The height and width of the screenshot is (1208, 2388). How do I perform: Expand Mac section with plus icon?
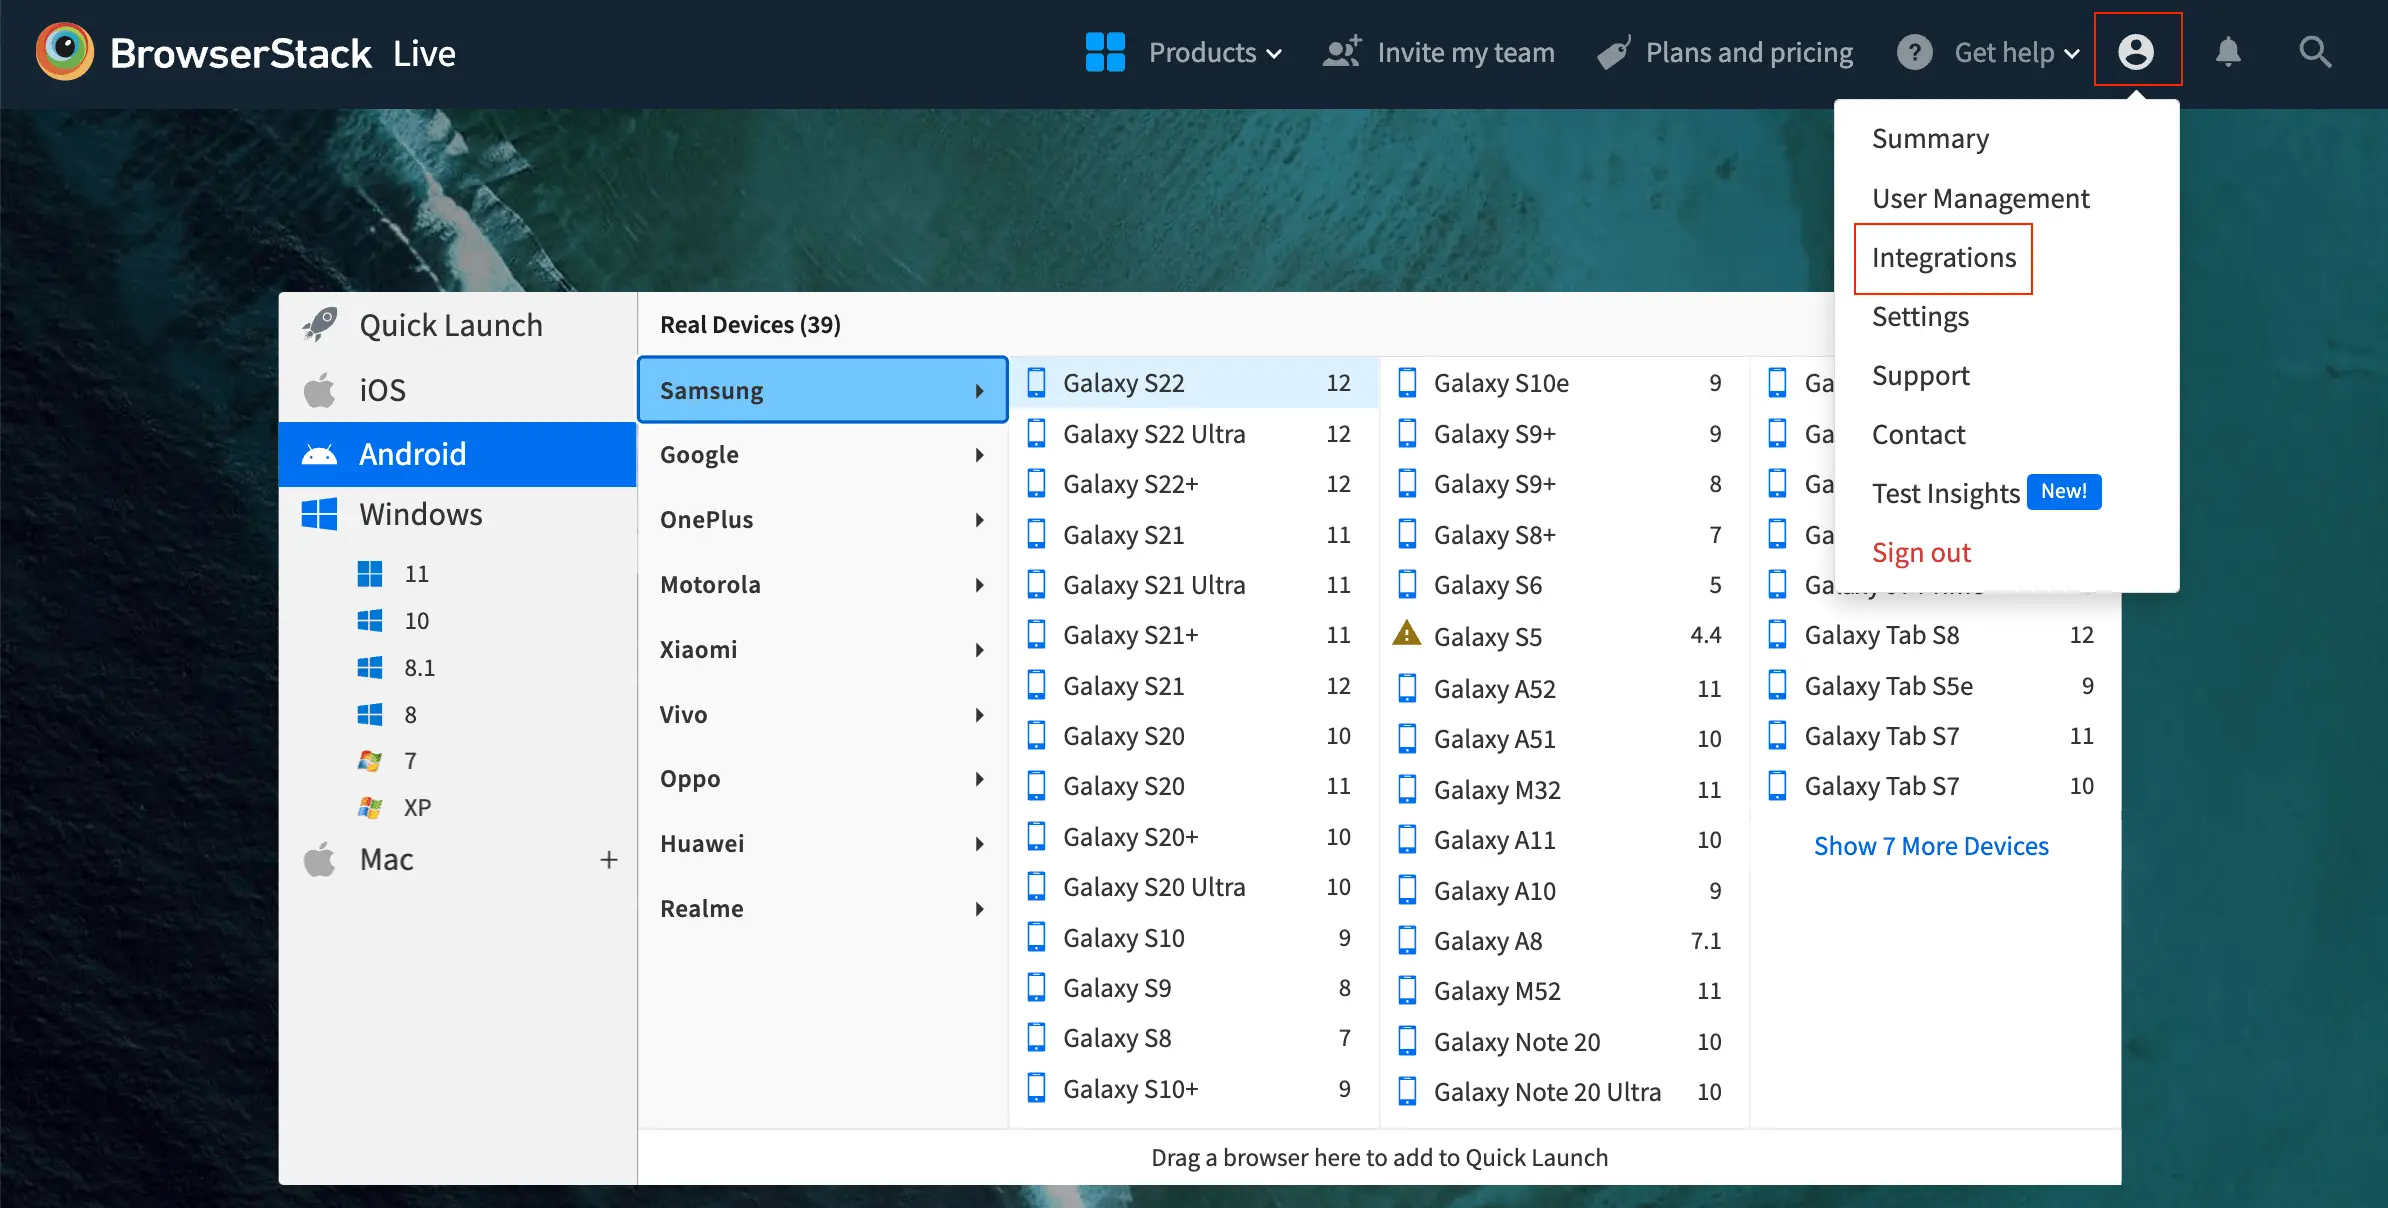608,860
